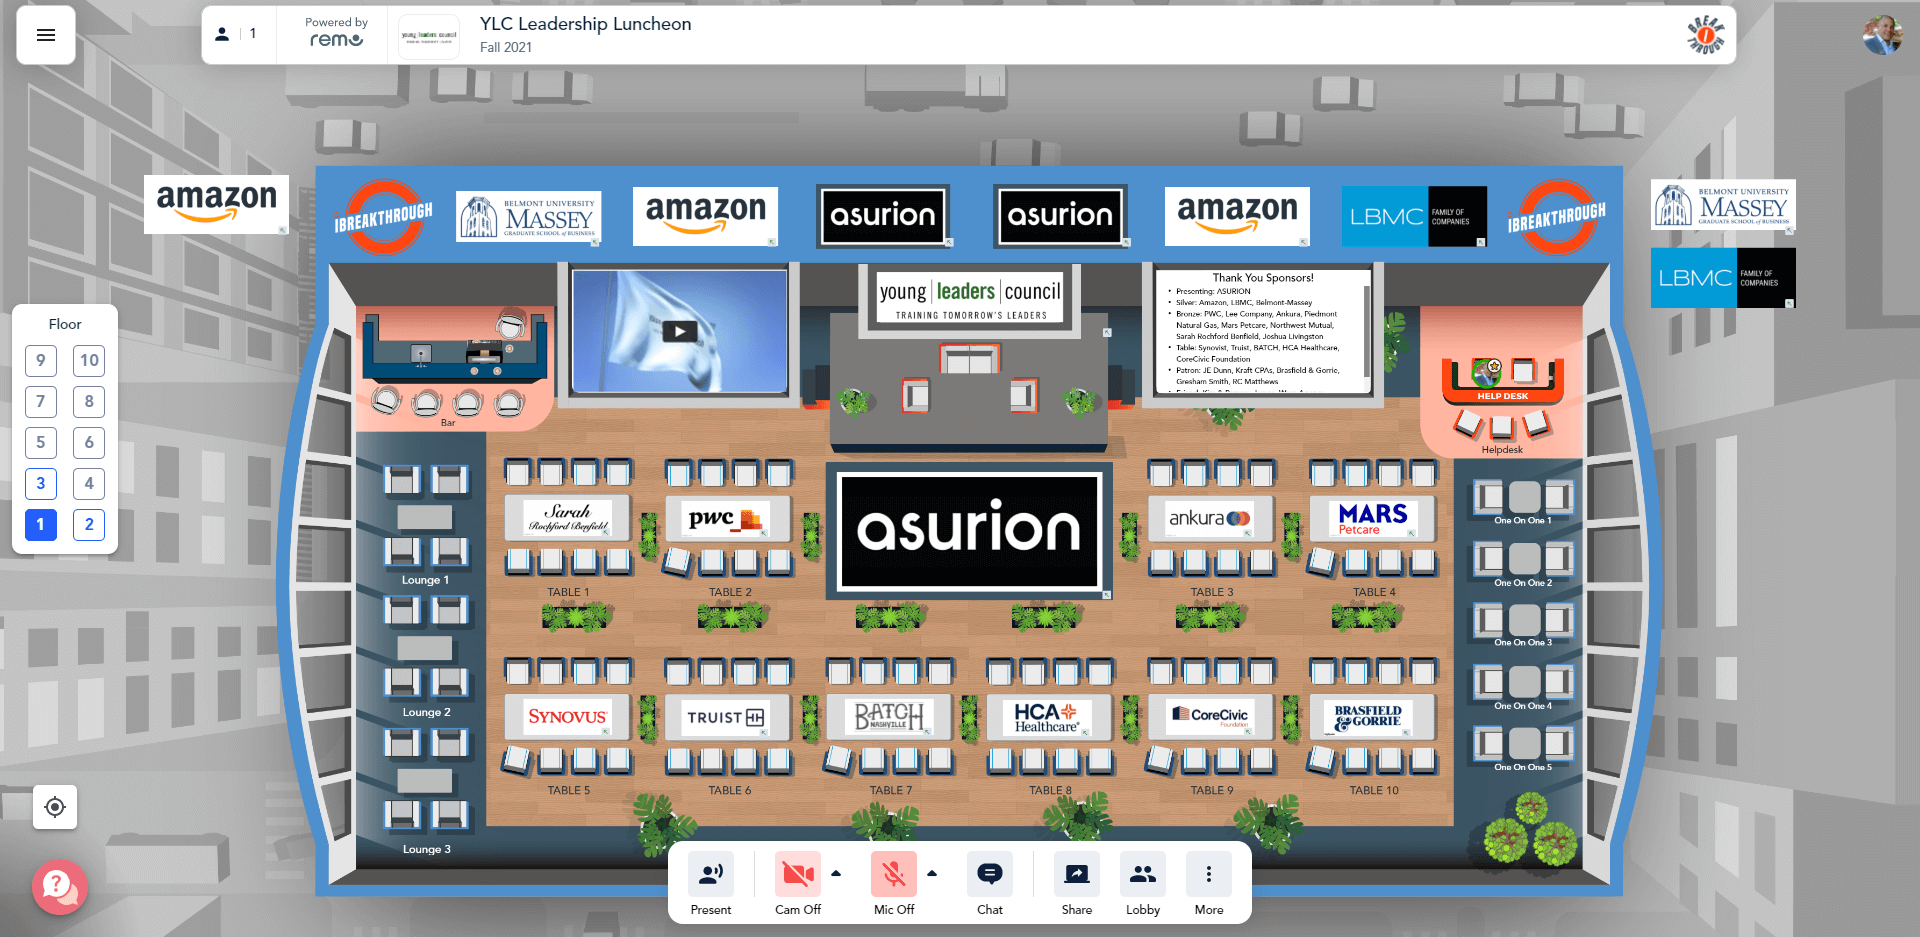Switch to floor 5
This screenshot has width=1920, height=937.
tap(41, 443)
